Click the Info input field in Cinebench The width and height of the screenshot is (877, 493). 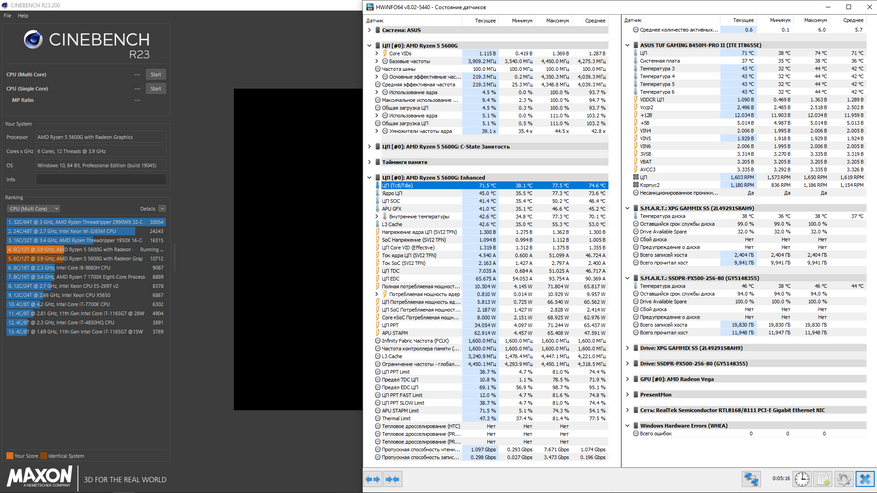pyautogui.click(x=101, y=180)
